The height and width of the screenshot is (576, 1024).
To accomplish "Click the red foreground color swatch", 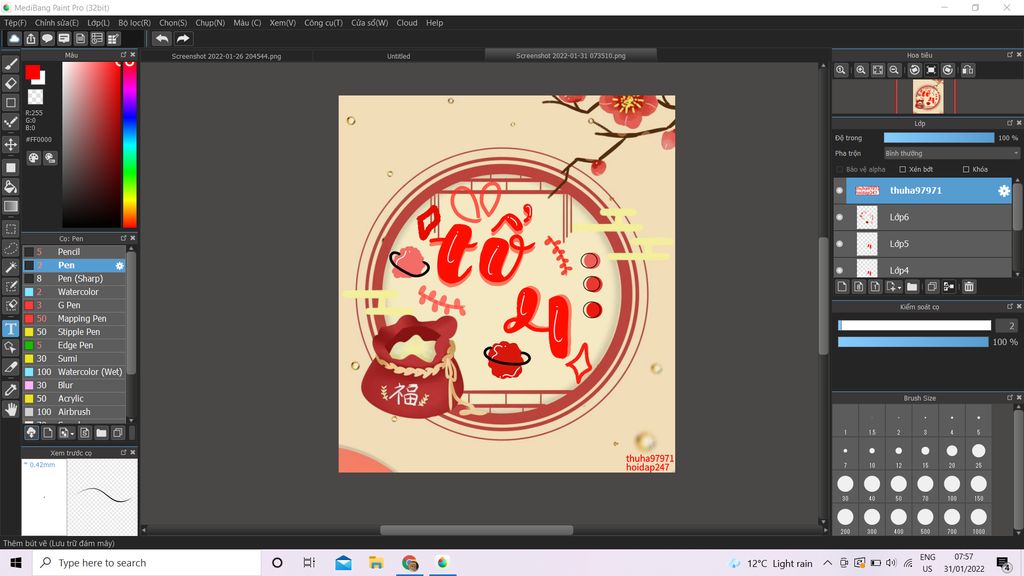I will (32, 72).
